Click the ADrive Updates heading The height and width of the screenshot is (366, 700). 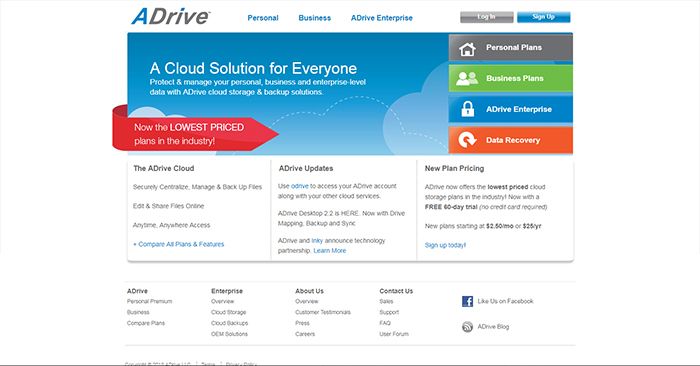coord(306,168)
